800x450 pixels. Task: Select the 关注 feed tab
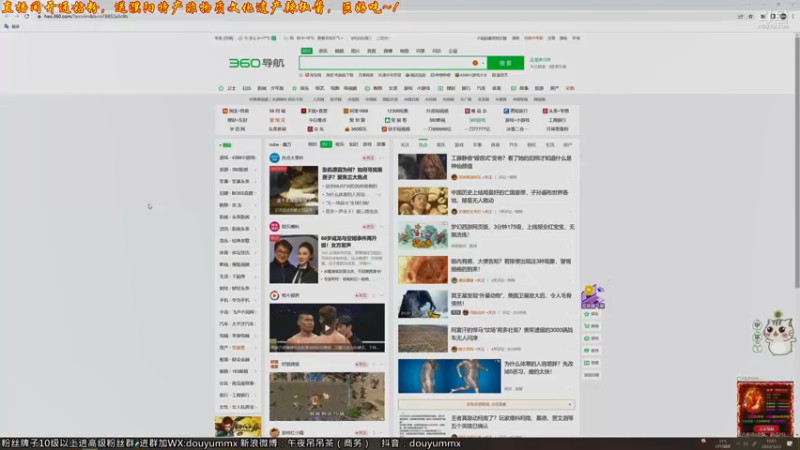[405, 145]
